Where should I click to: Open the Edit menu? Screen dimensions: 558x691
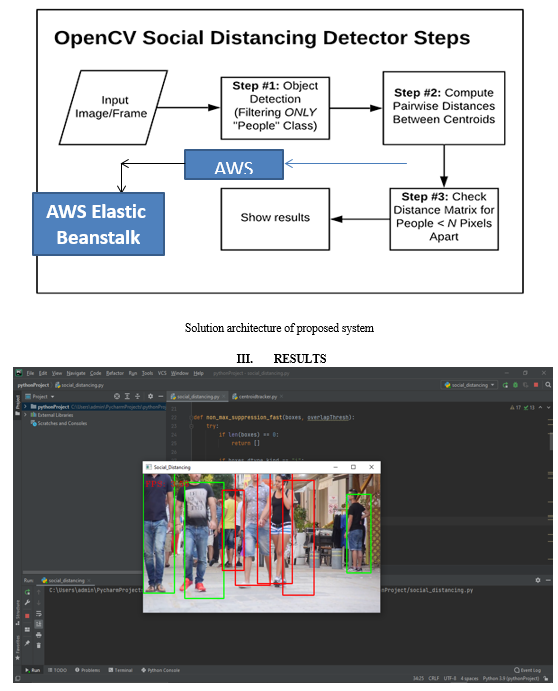pos(43,373)
